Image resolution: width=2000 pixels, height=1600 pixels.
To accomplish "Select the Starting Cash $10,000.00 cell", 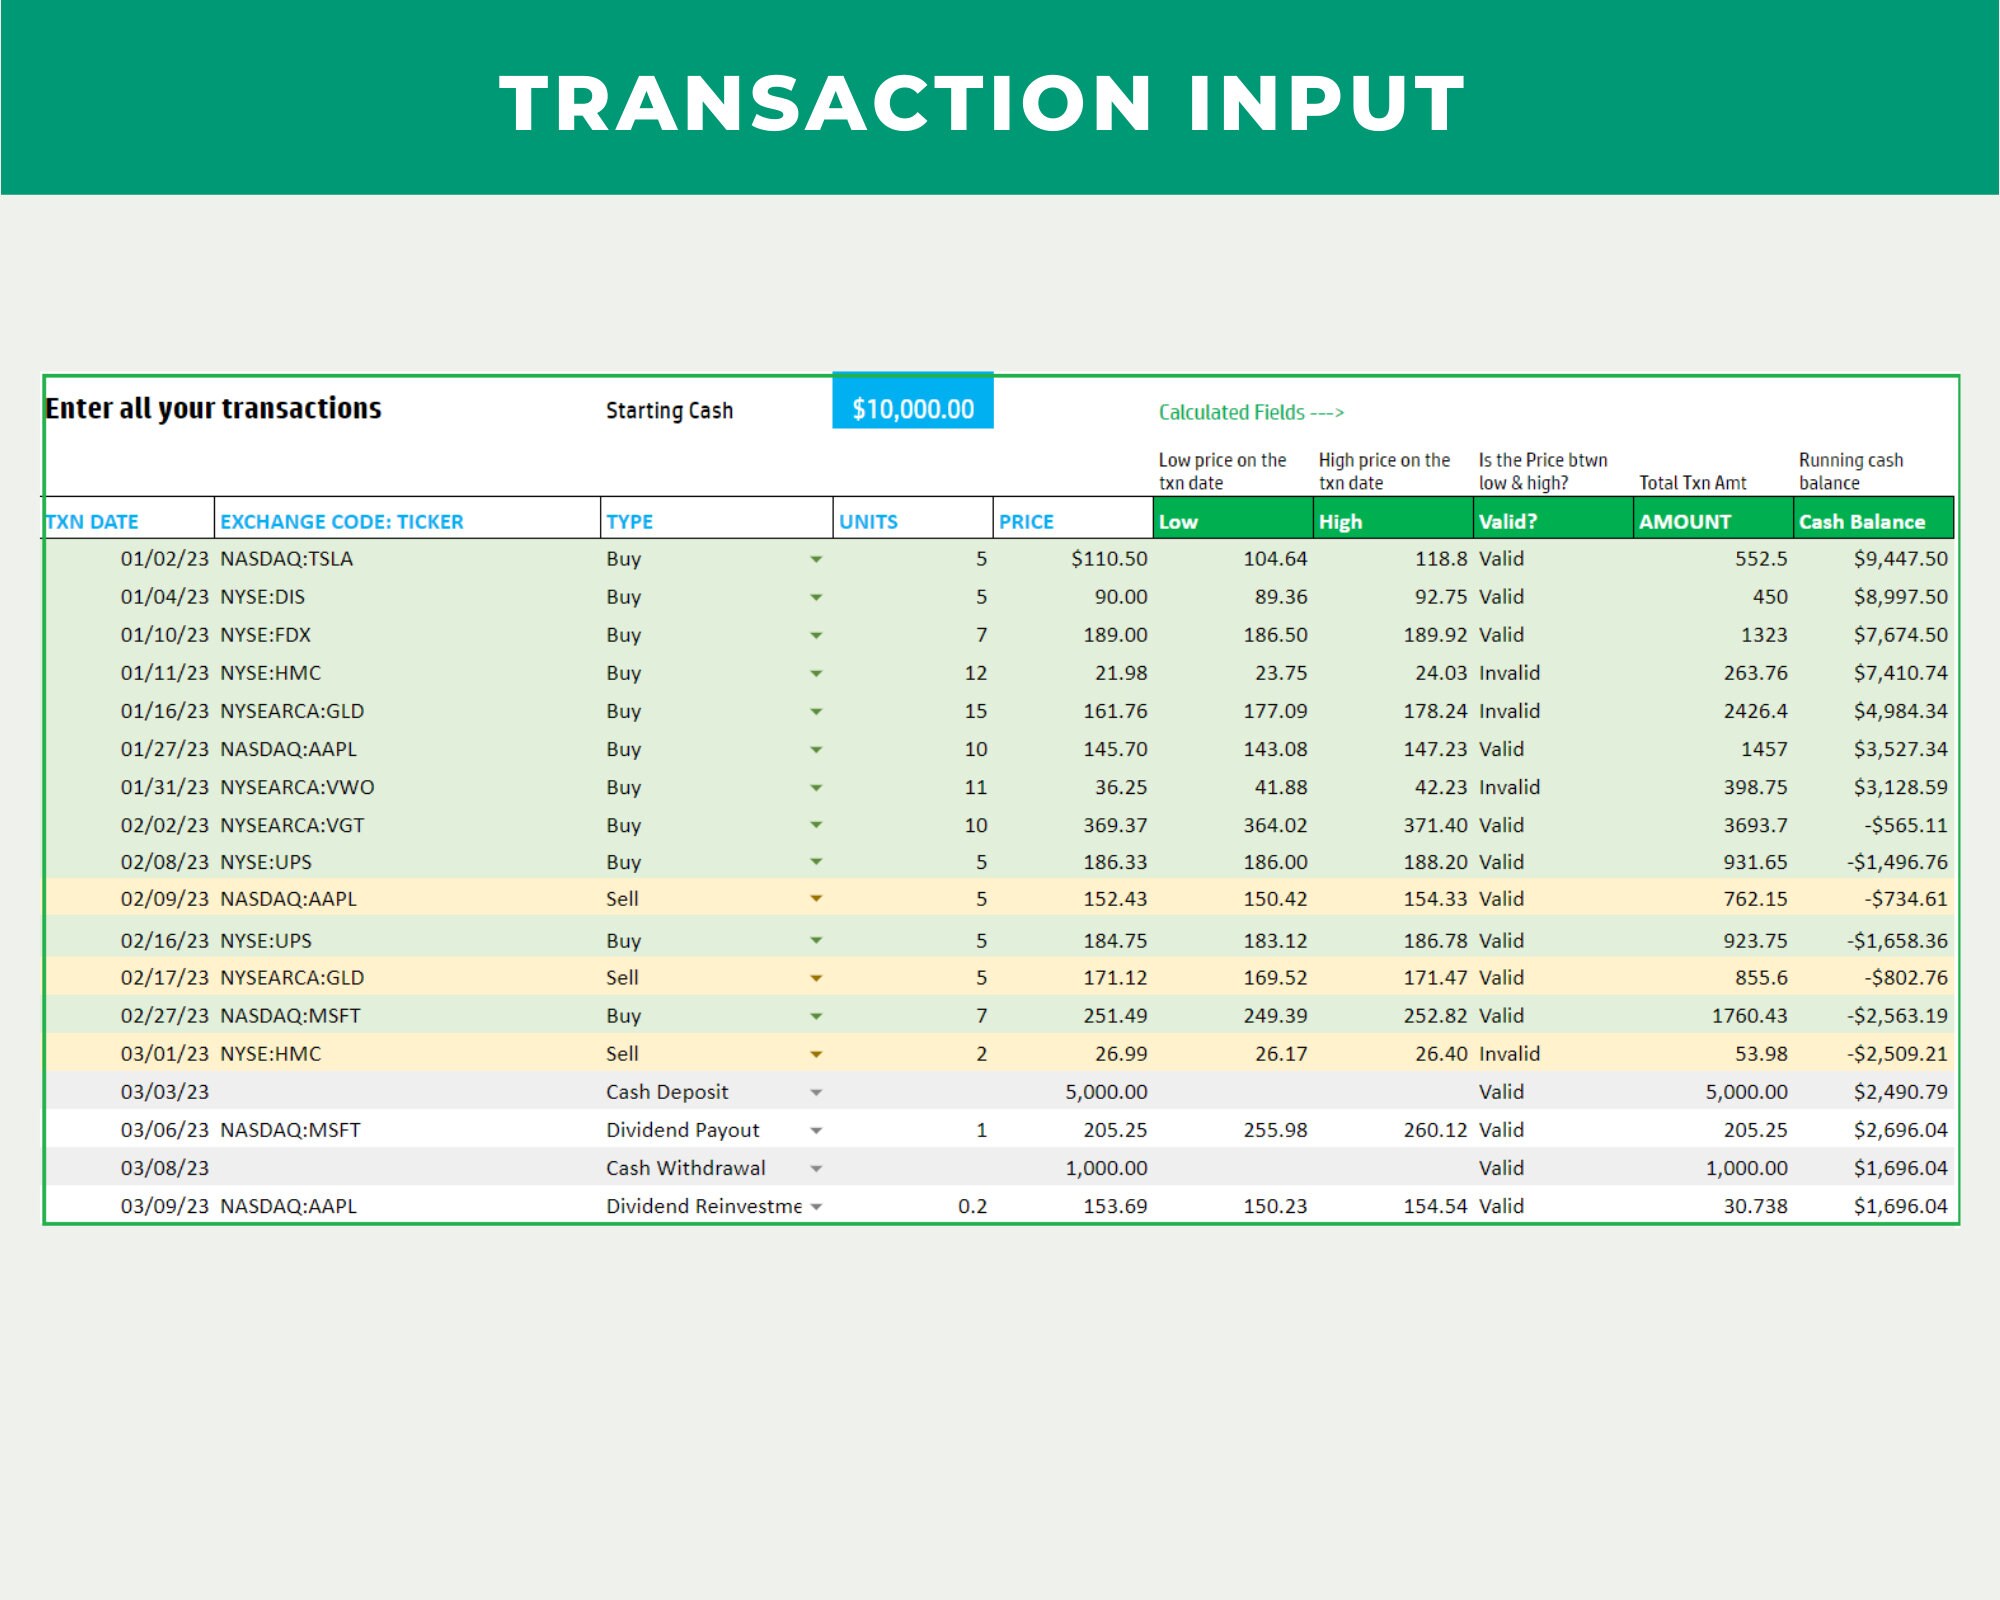I will click(x=913, y=401).
